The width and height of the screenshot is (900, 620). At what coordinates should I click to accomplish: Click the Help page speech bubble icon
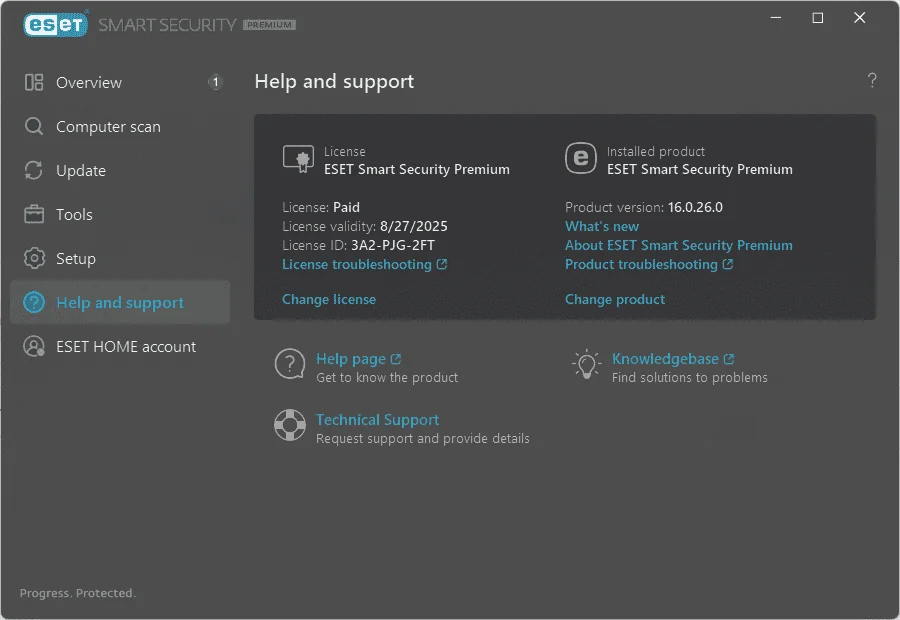pos(290,365)
